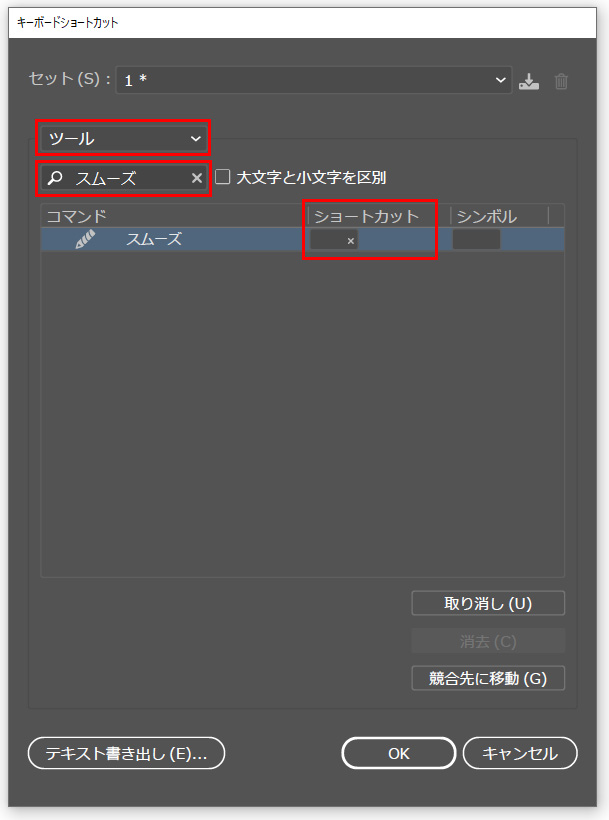This screenshot has width=609, height=820.
Task: Click the テキスト書き出し (E)... button
Action: 126,753
